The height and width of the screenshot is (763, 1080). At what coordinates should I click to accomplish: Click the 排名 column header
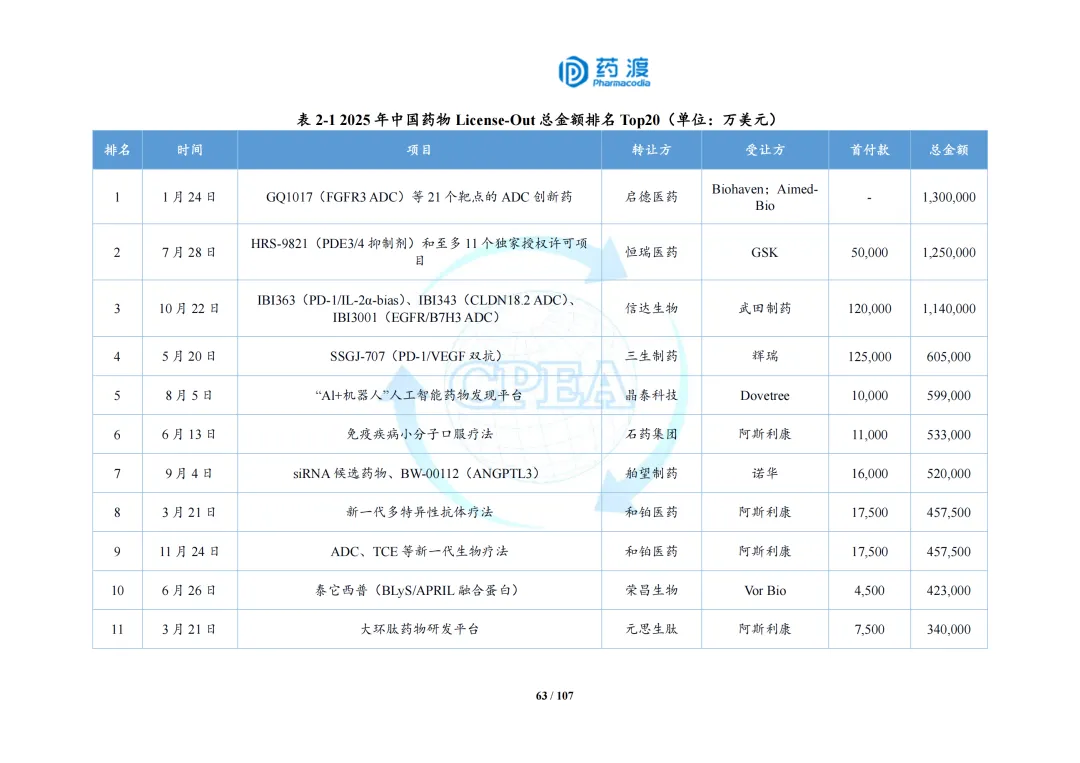click(117, 150)
